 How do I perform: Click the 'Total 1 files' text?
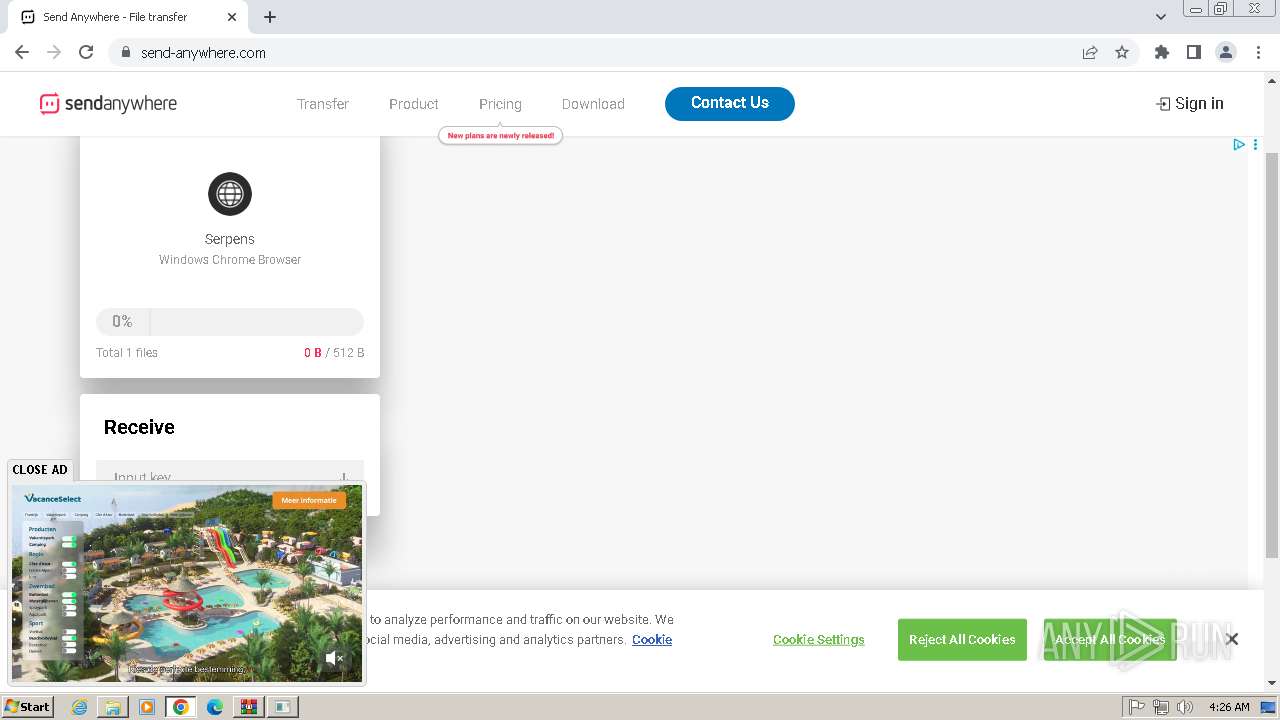pyautogui.click(x=127, y=352)
